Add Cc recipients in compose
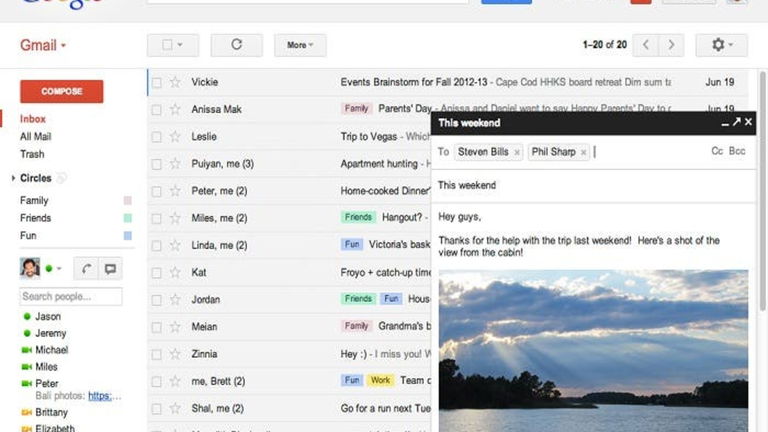This screenshot has width=768, height=432. 717,151
